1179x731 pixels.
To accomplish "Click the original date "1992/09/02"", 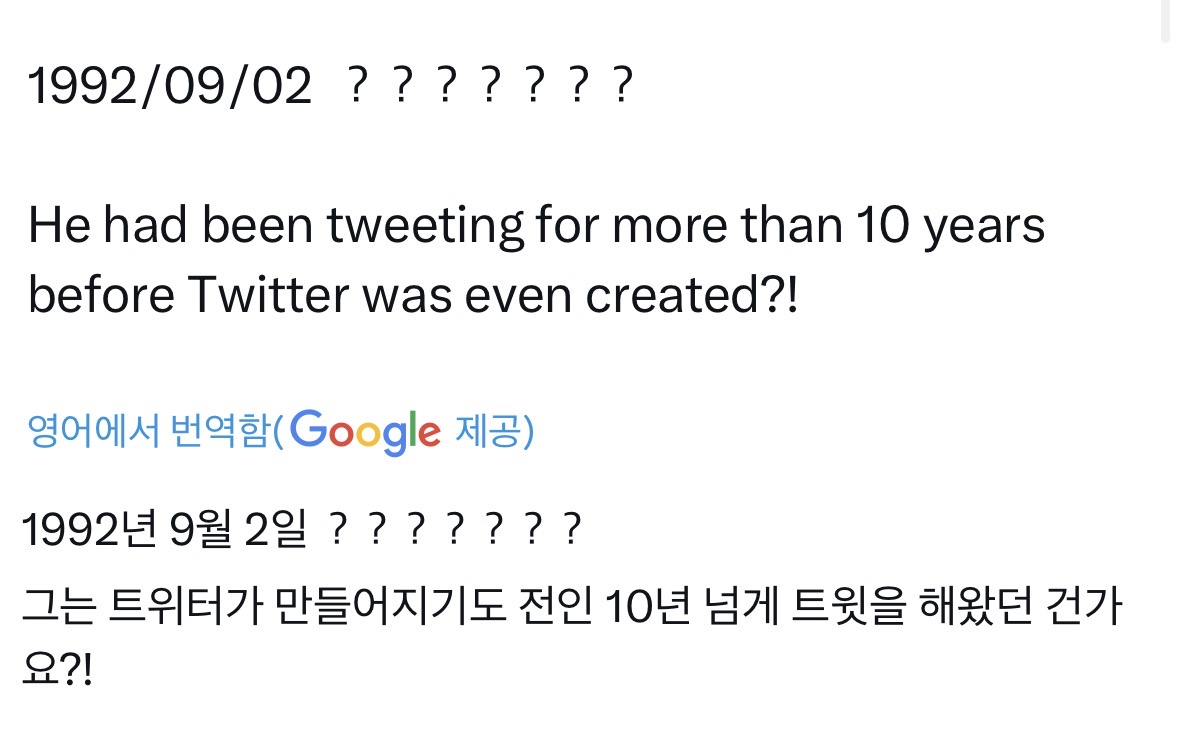I will (x=170, y=88).
